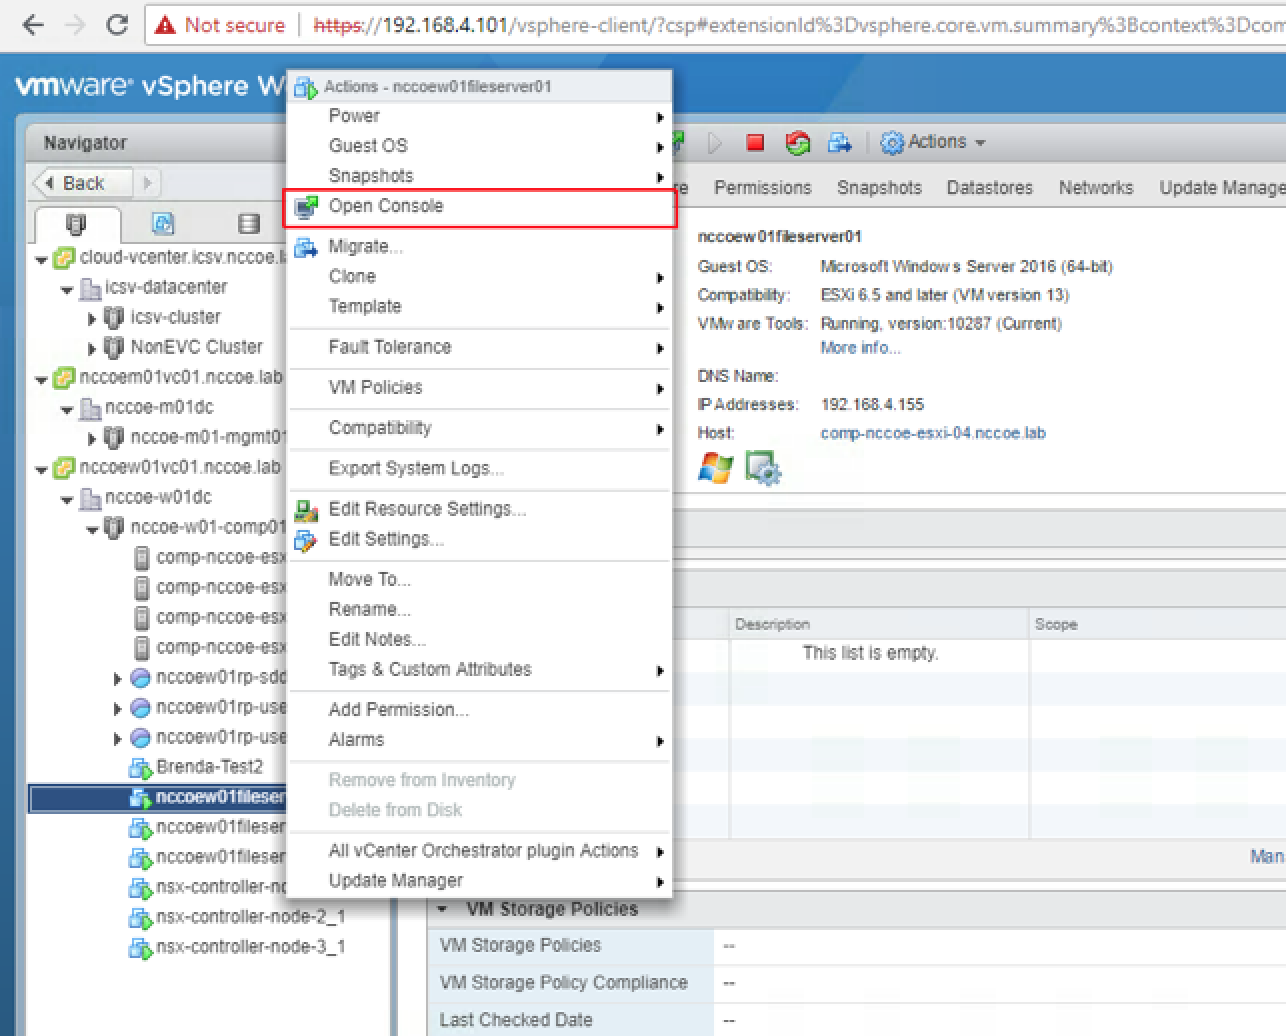Click the VM console settings icon beside Windows logo

tap(763, 468)
